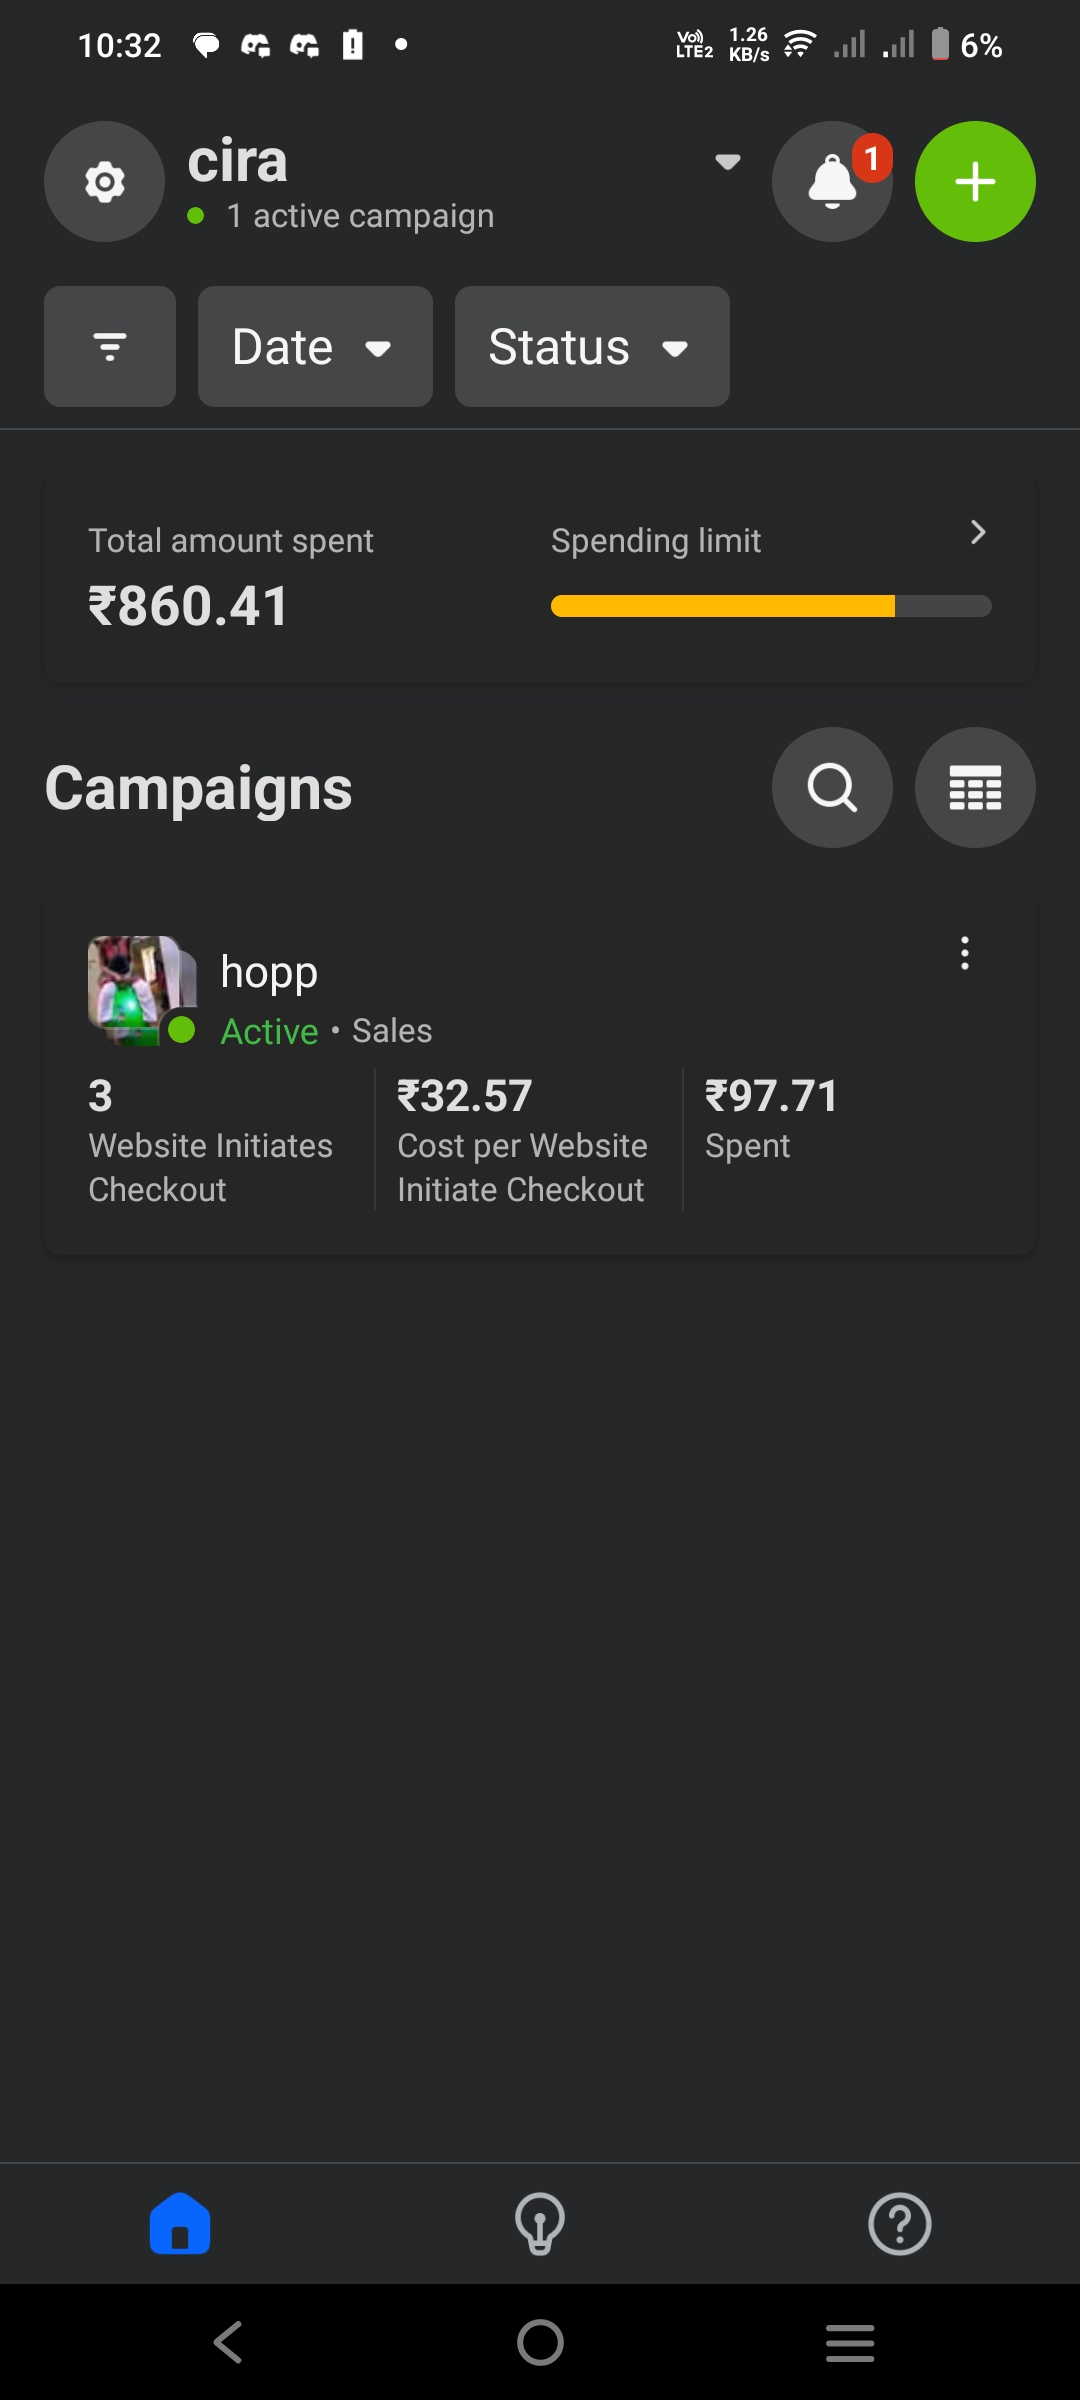Click the spending limit progress bar
Image resolution: width=1080 pixels, height=2400 pixels.
click(x=770, y=606)
